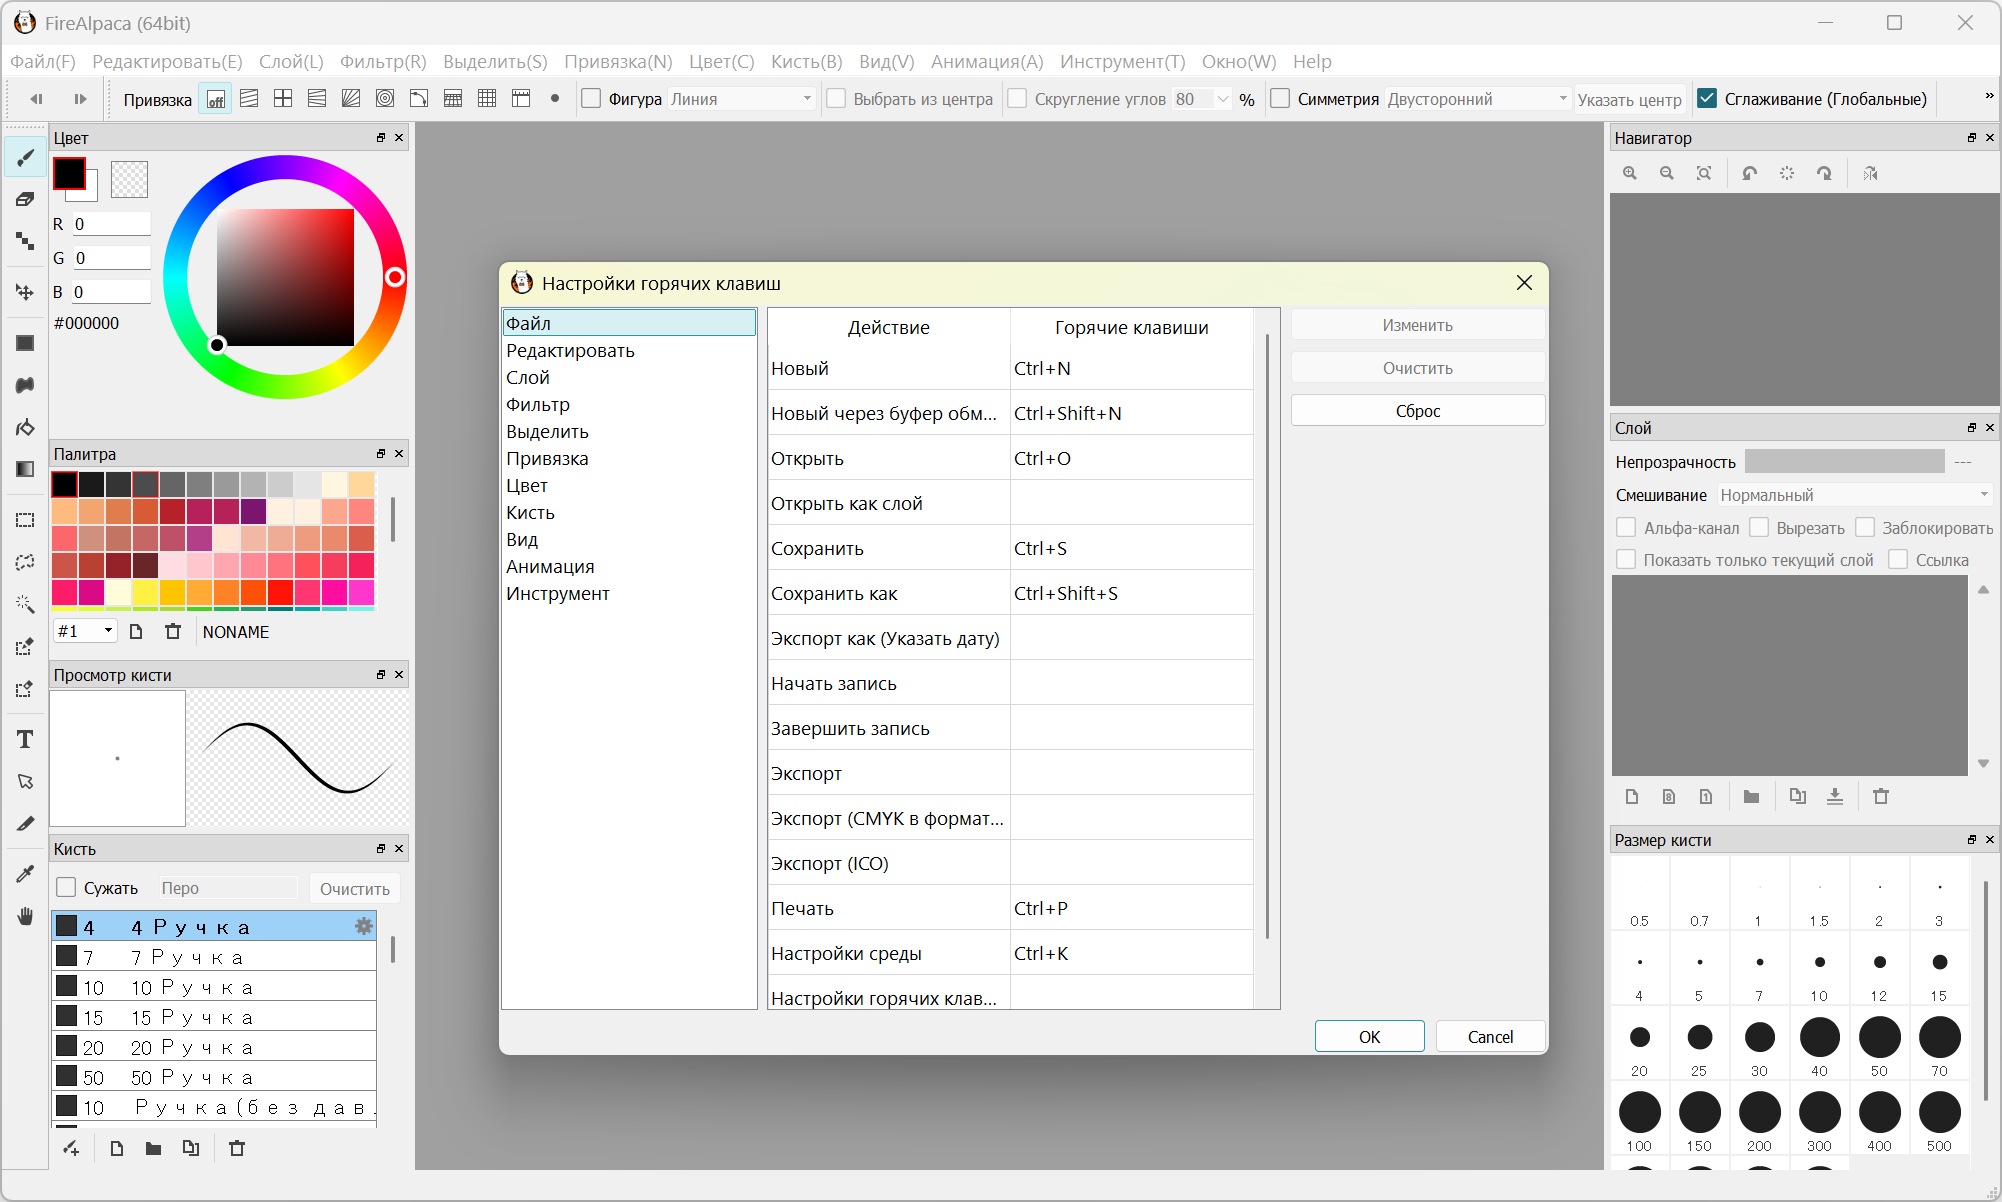The width and height of the screenshot is (2002, 1202).
Task: Click delete layer trash icon
Action: click(x=1881, y=797)
